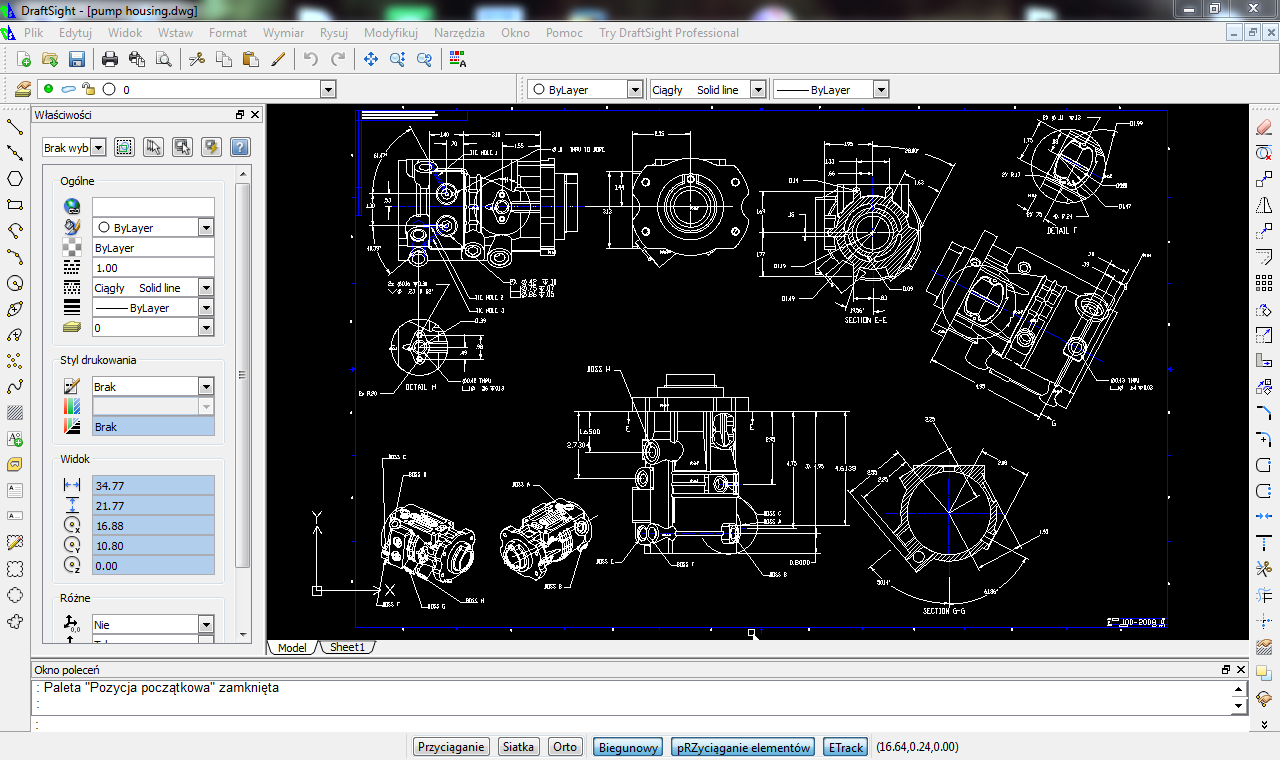Open the Modyfikuj menu
This screenshot has width=1280, height=760.
[390, 33]
